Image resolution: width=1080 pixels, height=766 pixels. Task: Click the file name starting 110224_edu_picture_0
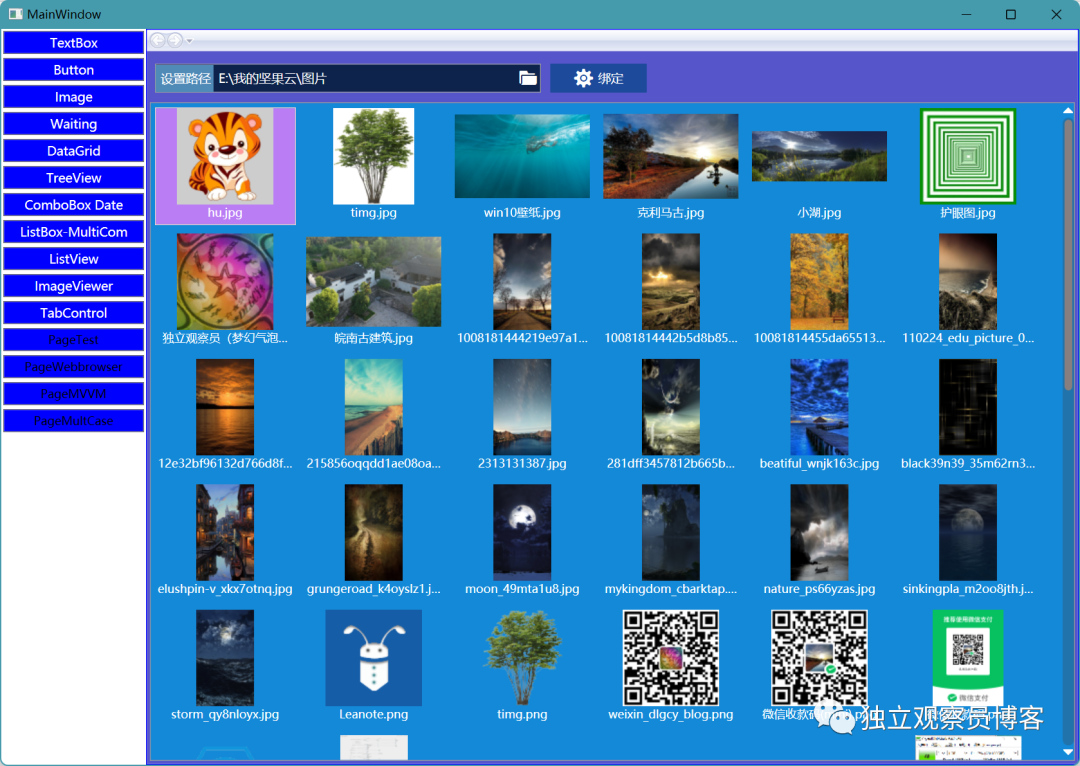point(968,338)
